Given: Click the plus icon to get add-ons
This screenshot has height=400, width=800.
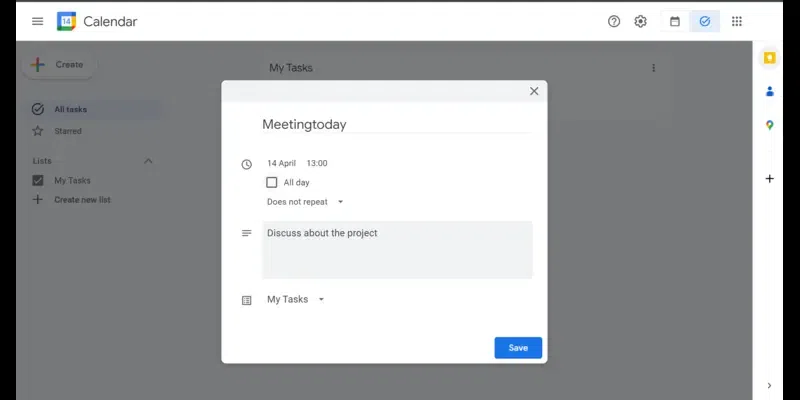Looking at the screenshot, I should pyautogui.click(x=769, y=179).
